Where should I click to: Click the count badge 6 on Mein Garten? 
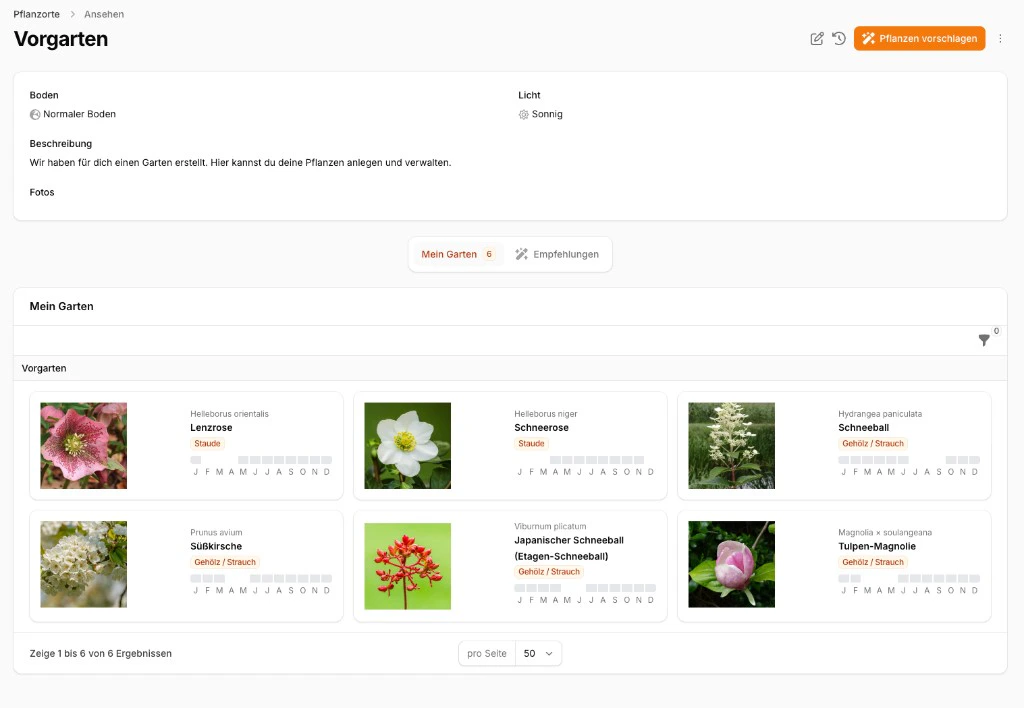pyautogui.click(x=488, y=254)
